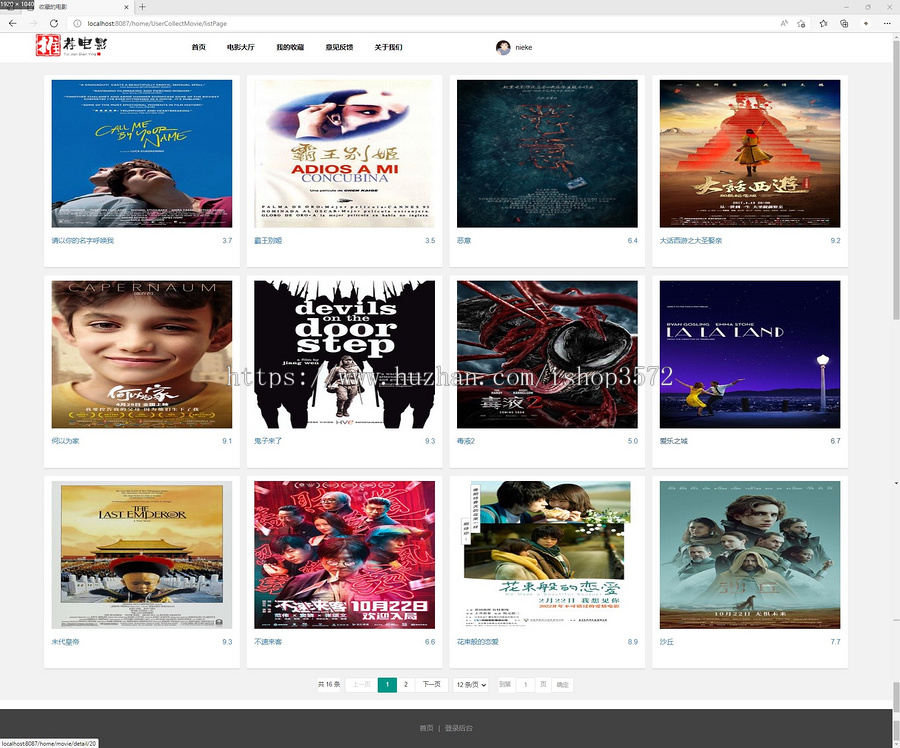Open the favorites list icon

coord(823,24)
